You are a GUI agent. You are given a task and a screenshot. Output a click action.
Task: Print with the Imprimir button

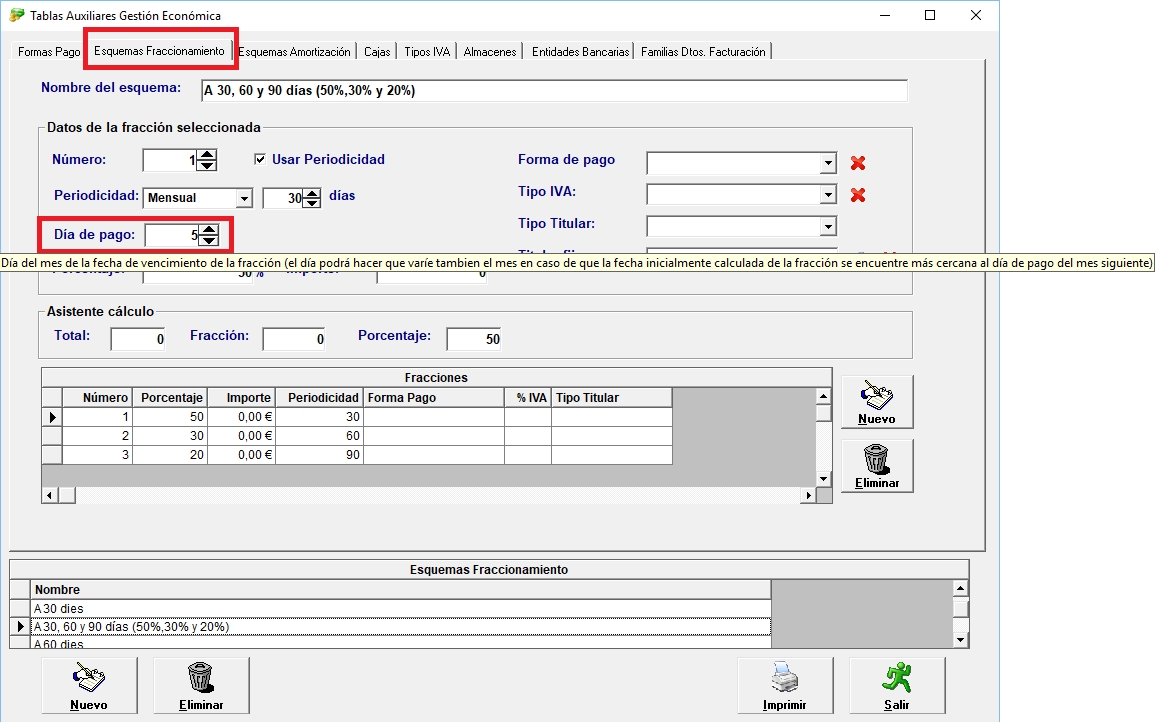click(x=785, y=686)
